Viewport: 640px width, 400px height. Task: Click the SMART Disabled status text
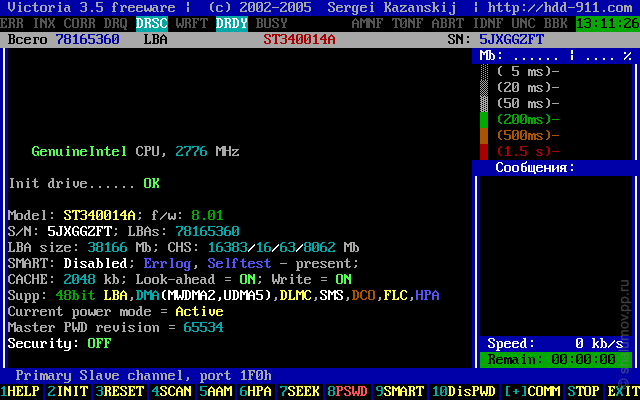click(x=96, y=263)
